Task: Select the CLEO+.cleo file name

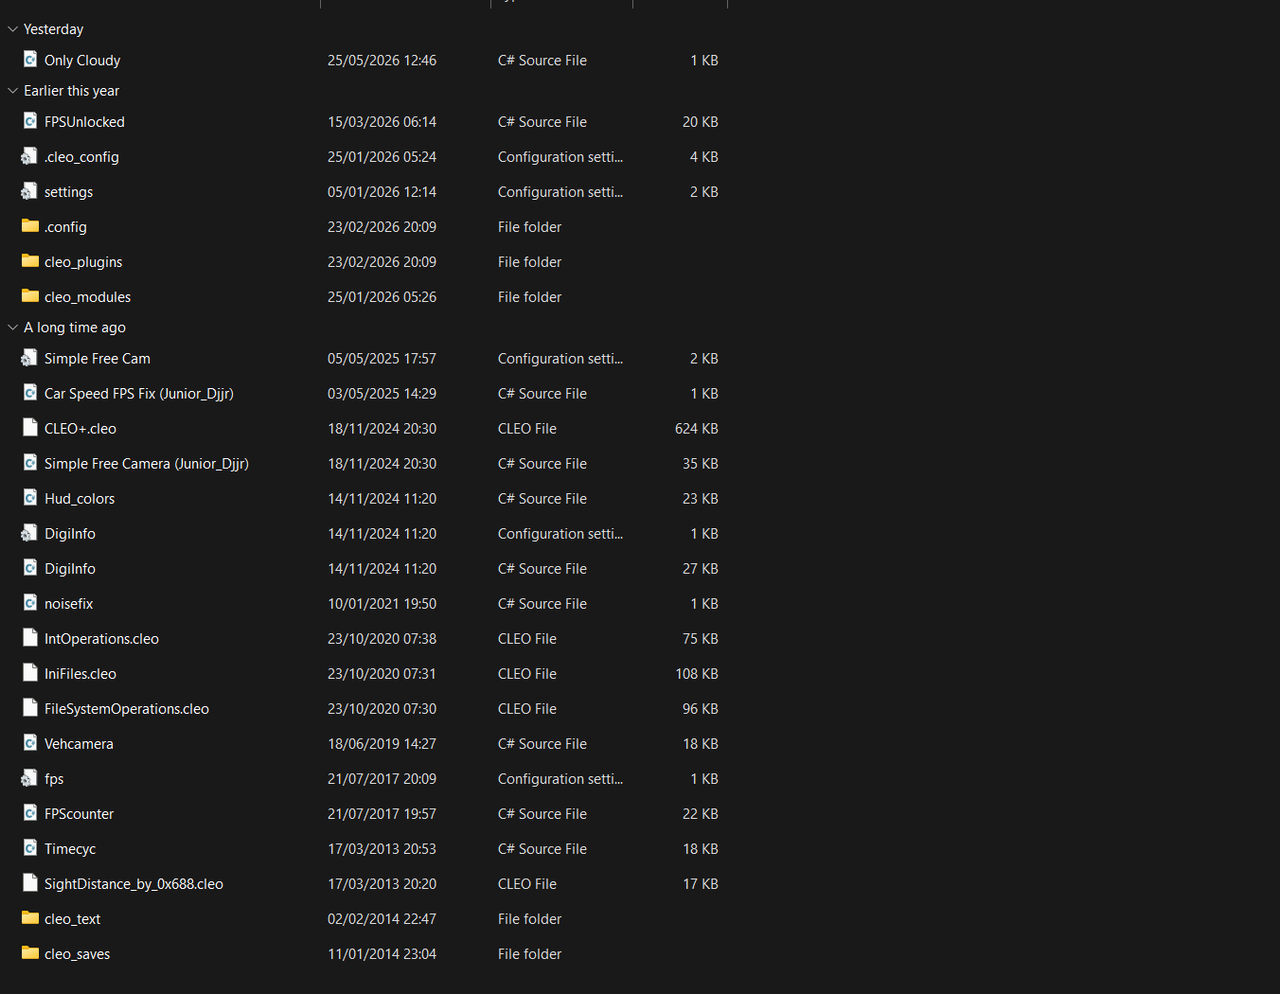Action: pos(80,429)
